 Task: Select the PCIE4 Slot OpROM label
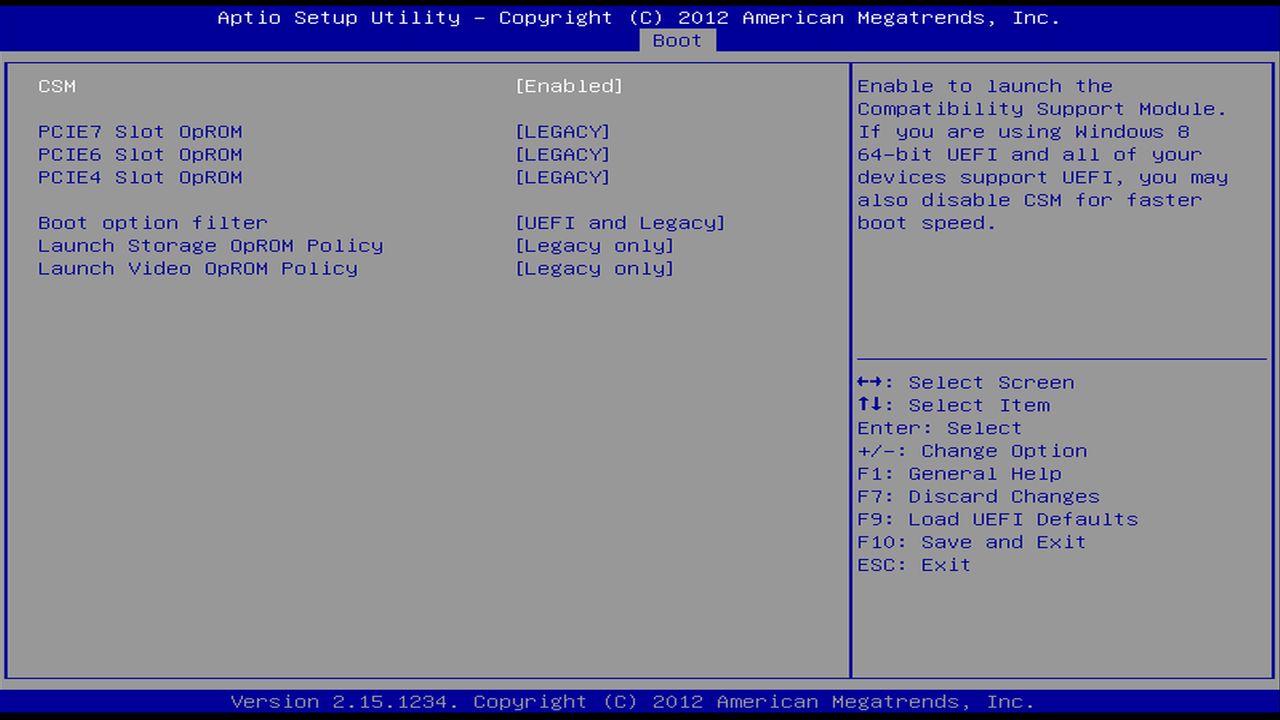click(x=140, y=178)
